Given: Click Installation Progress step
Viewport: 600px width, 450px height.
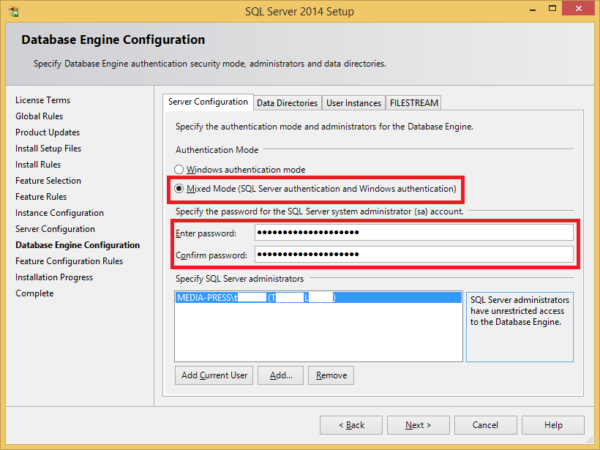Looking at the screenshot, I should (54, 277).
